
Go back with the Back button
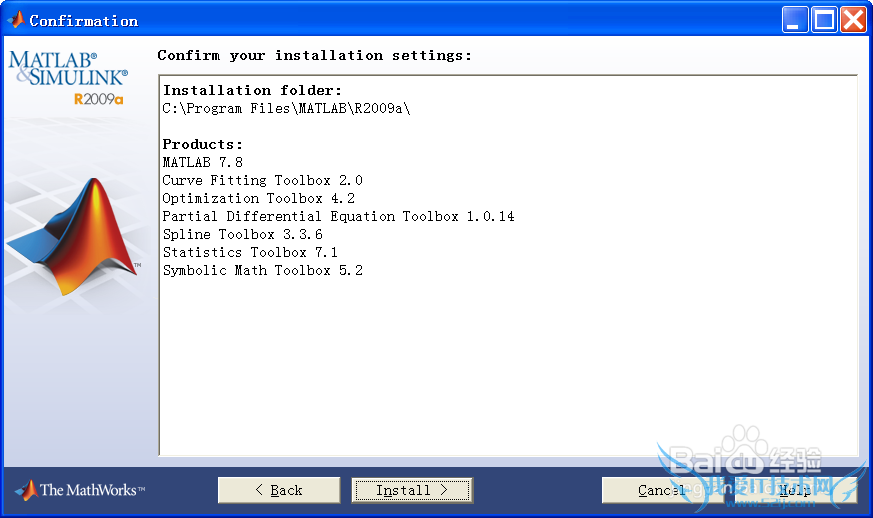point(278,490)
